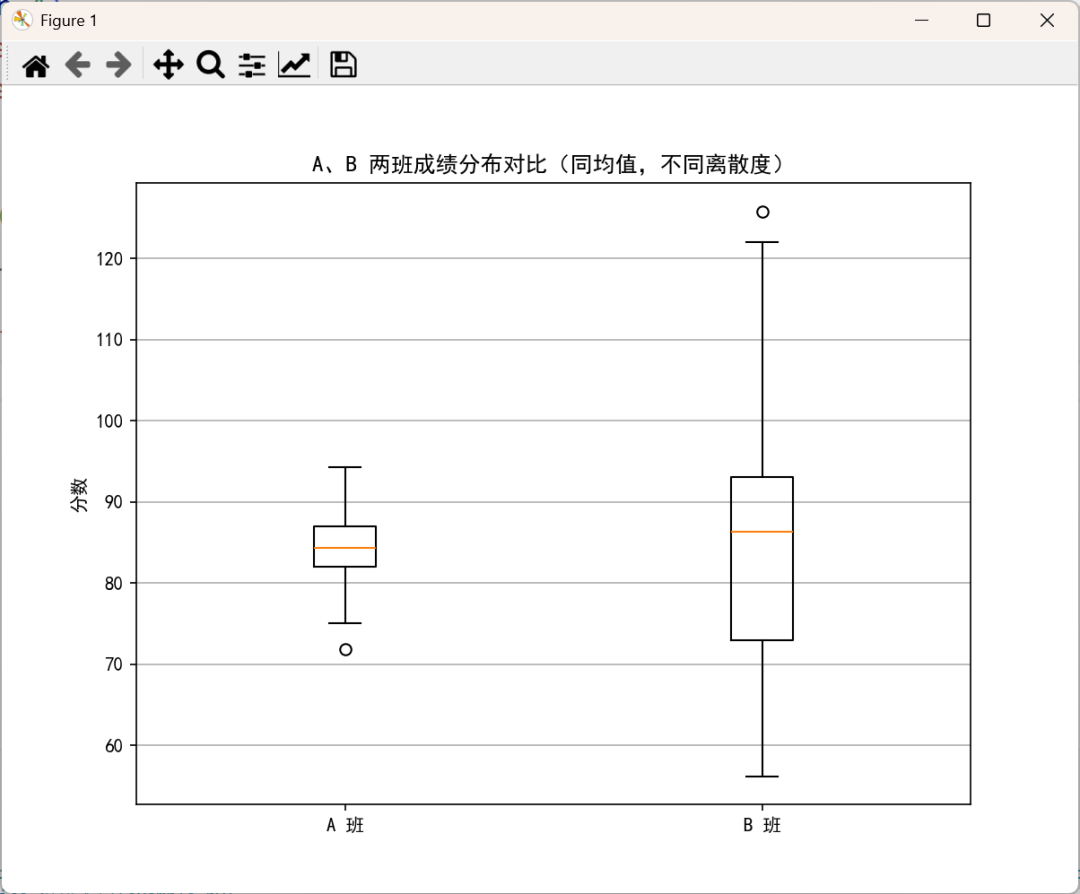Screen dimensions: 1080x894
Task: Close the Figure 1 window
Action: 1047,20
